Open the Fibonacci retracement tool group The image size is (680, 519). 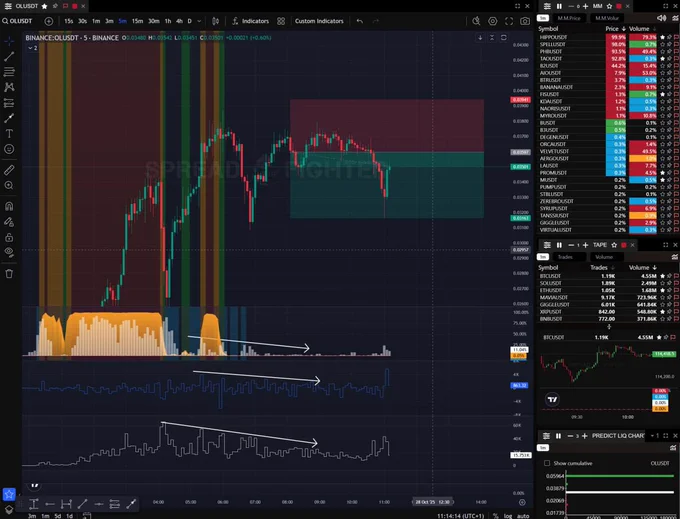pos(9,72)
